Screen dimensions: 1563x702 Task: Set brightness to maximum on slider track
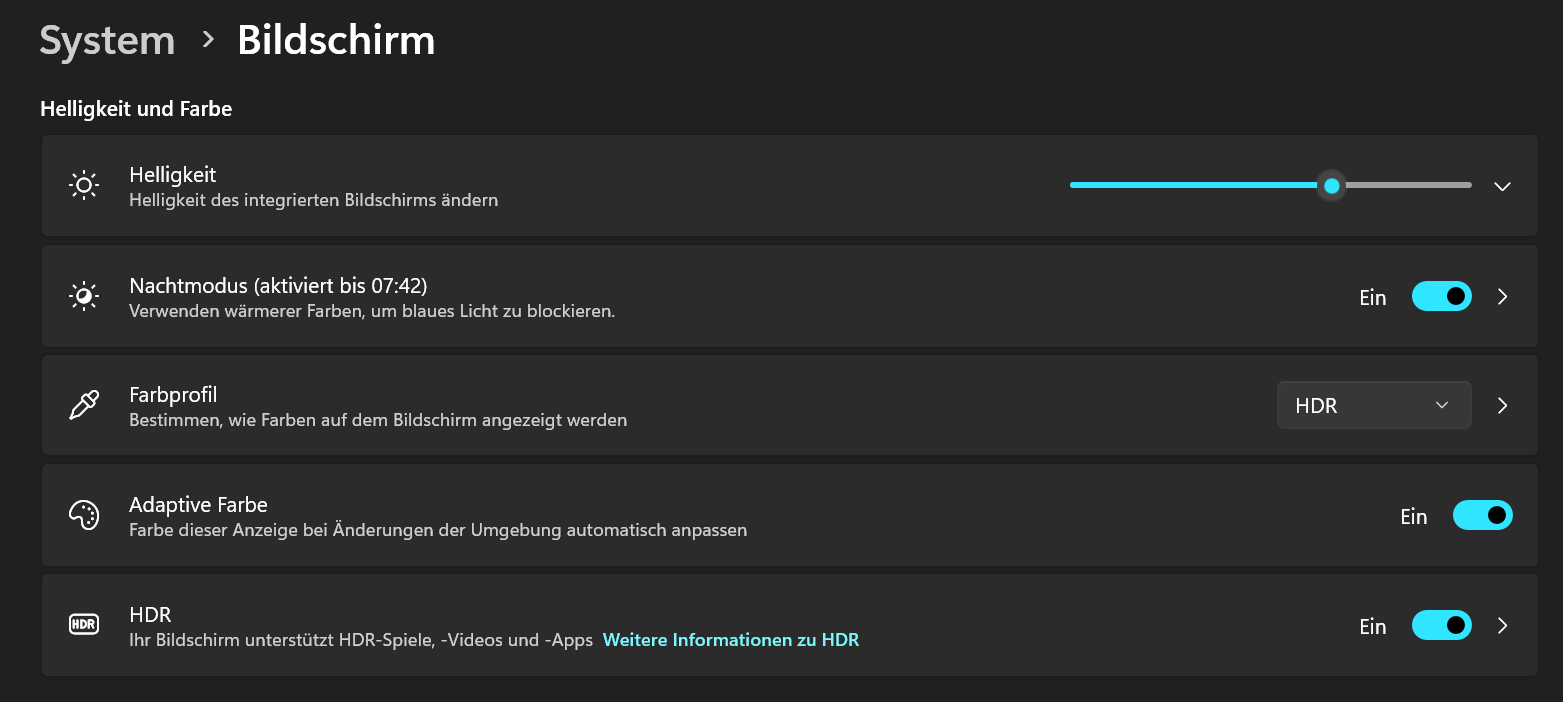[x=1469, y=185]
